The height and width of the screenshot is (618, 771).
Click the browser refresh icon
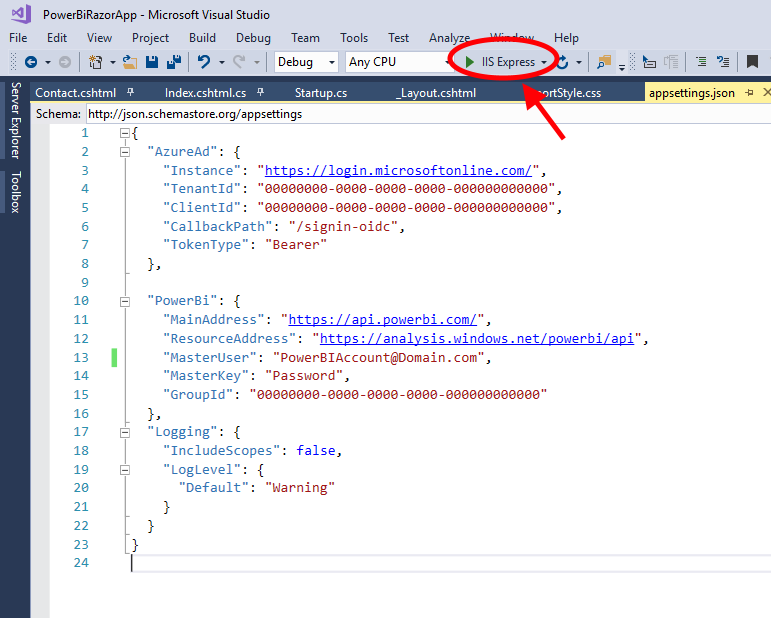[x=563, y=62]
